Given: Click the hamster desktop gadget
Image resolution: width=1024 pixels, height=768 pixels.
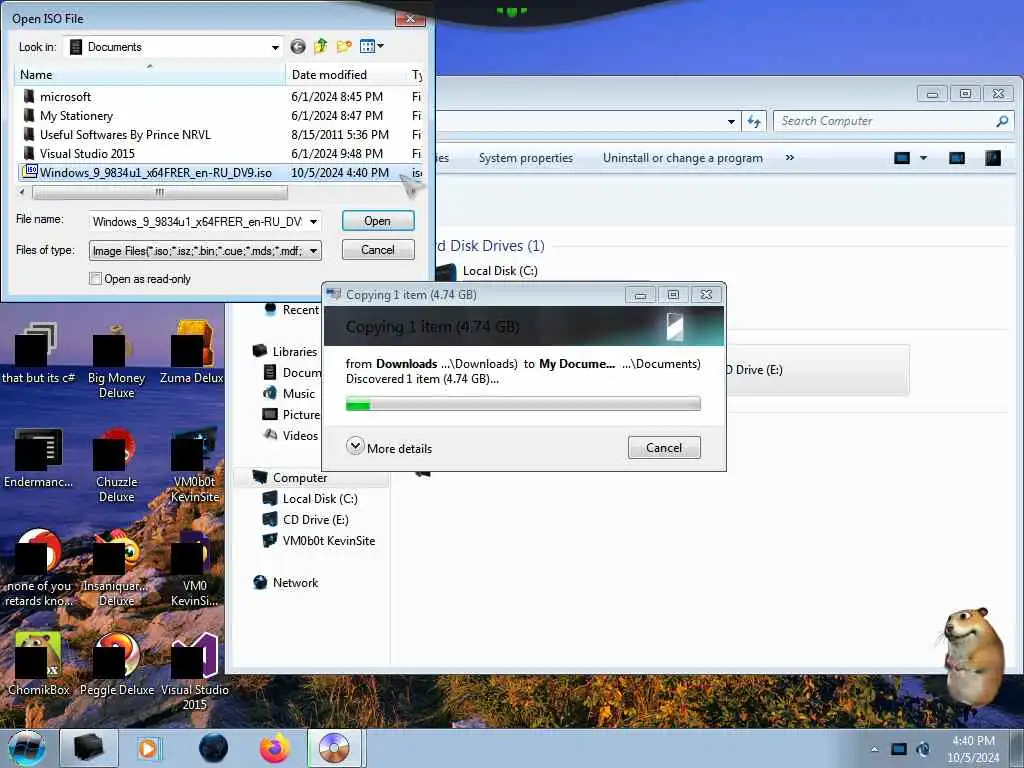Looking at the screenshot, I should click(972, 655).
